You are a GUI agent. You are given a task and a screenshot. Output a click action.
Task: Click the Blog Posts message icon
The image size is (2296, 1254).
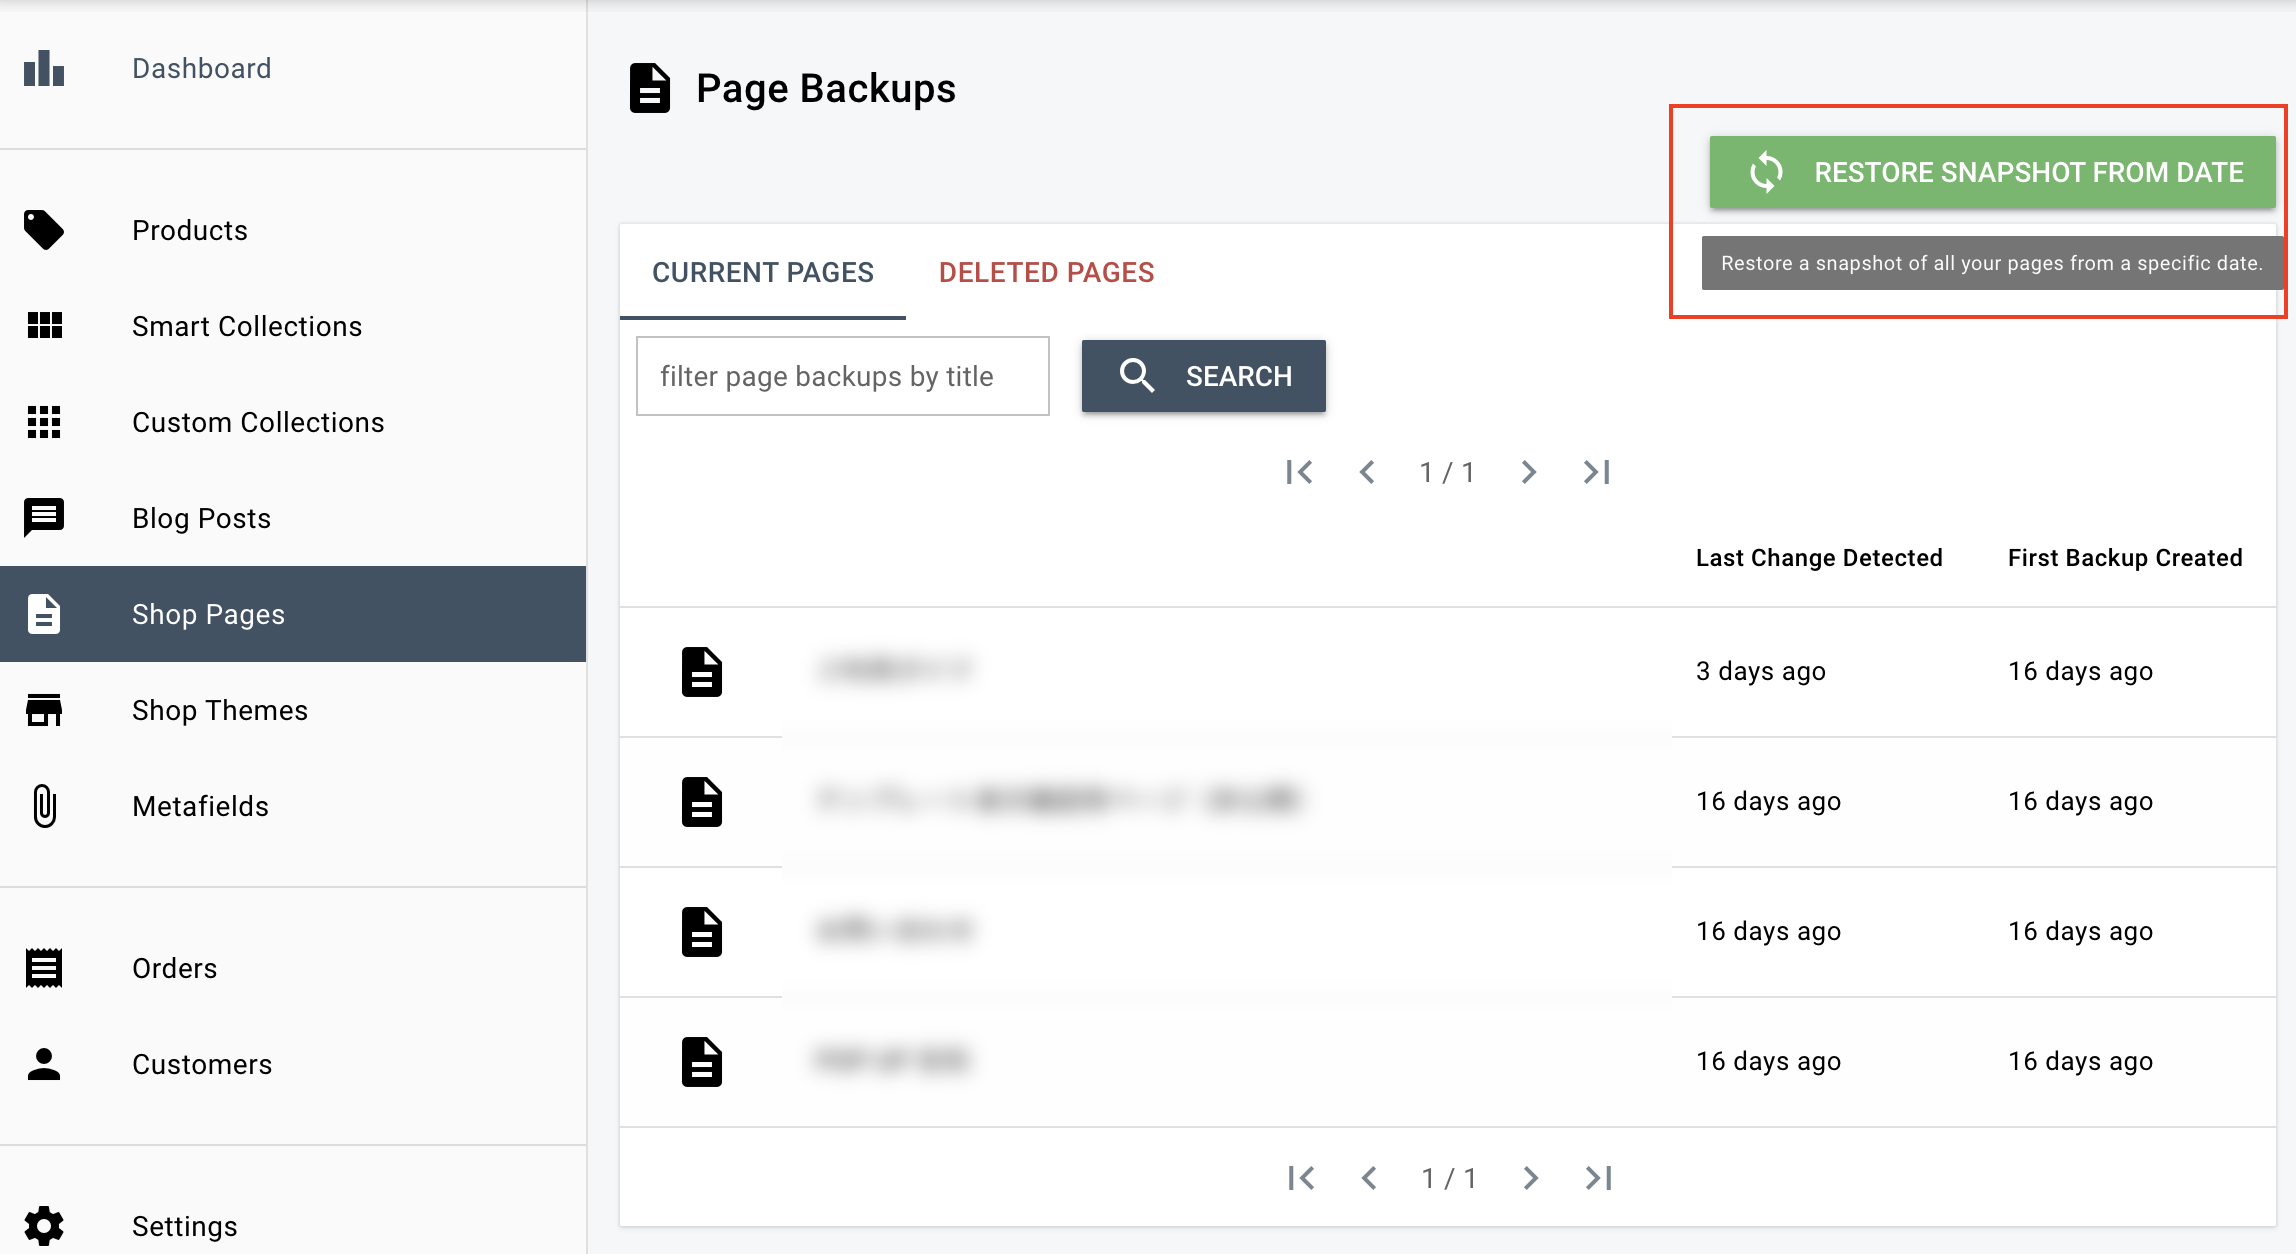[x=44, y=518]
